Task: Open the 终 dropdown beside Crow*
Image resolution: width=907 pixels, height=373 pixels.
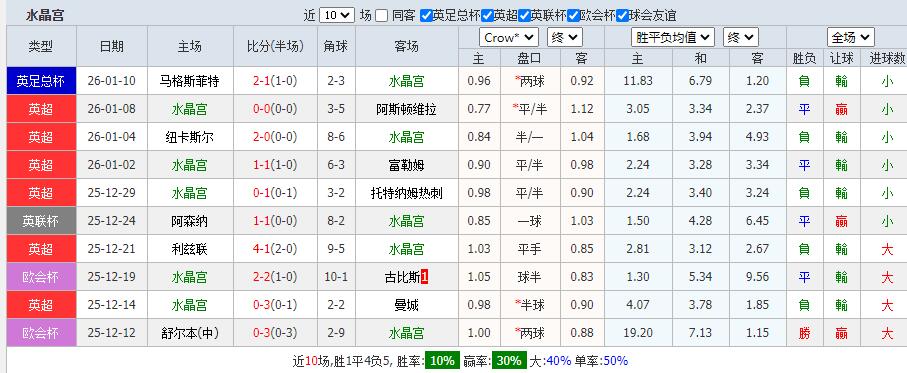Action: [x=565, y=38]
